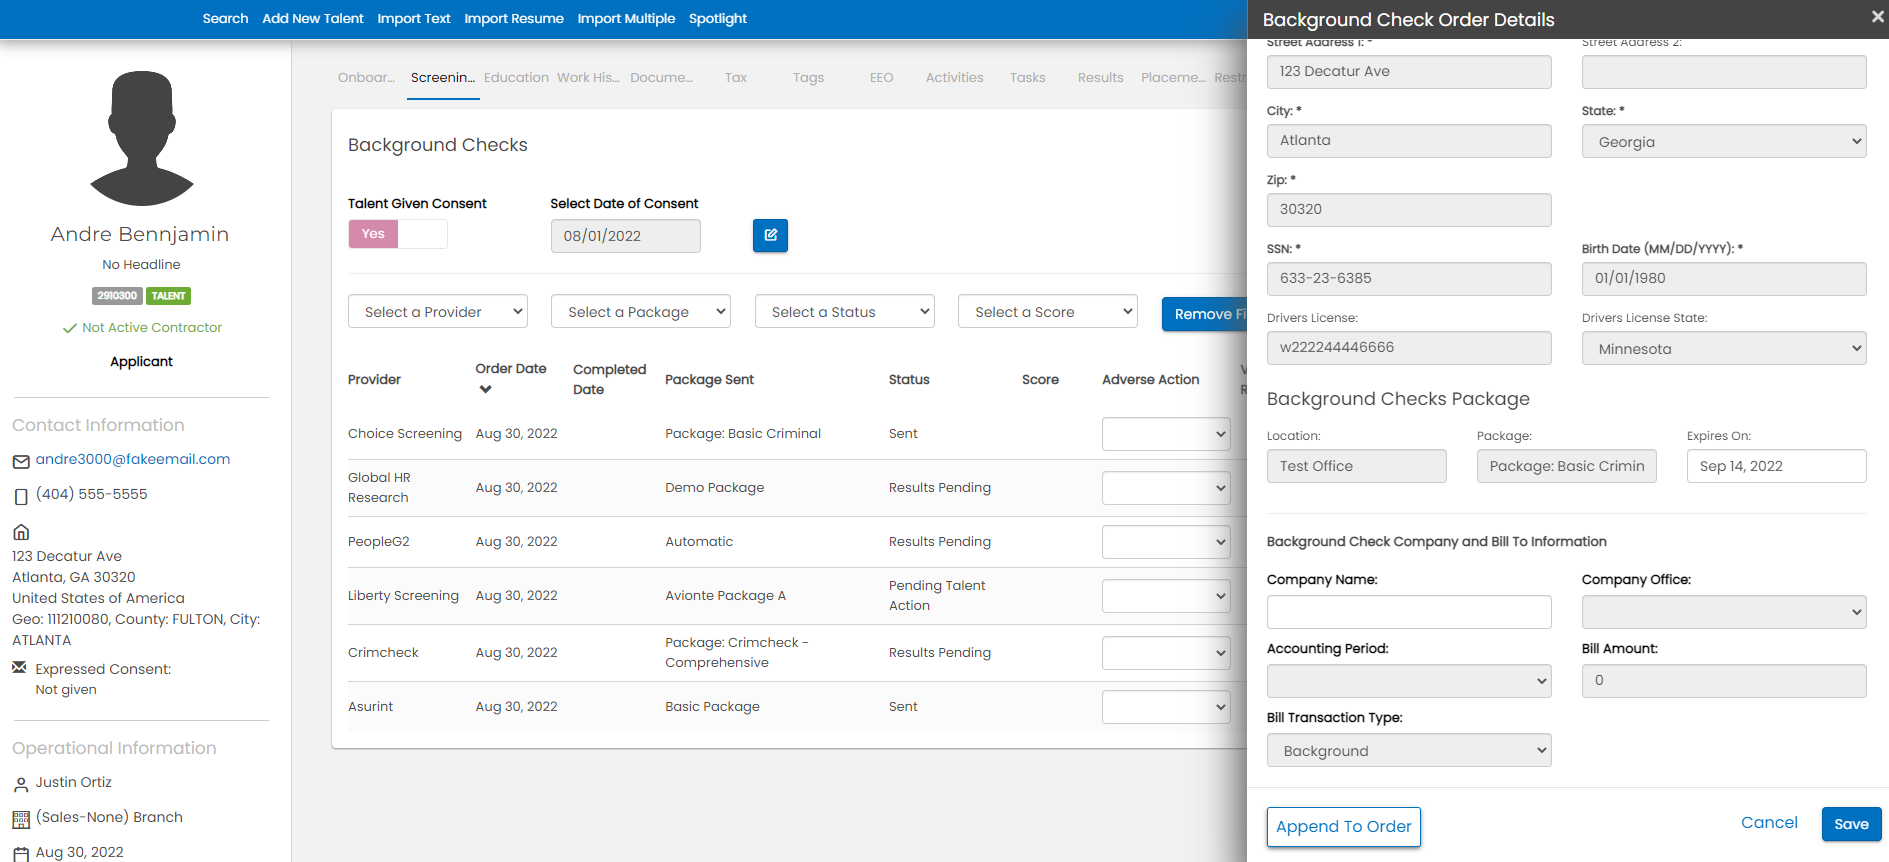
Task: Click the building icon beside (Sales-None) Branch
Action: pyautogui.click(x=21, y=819)
